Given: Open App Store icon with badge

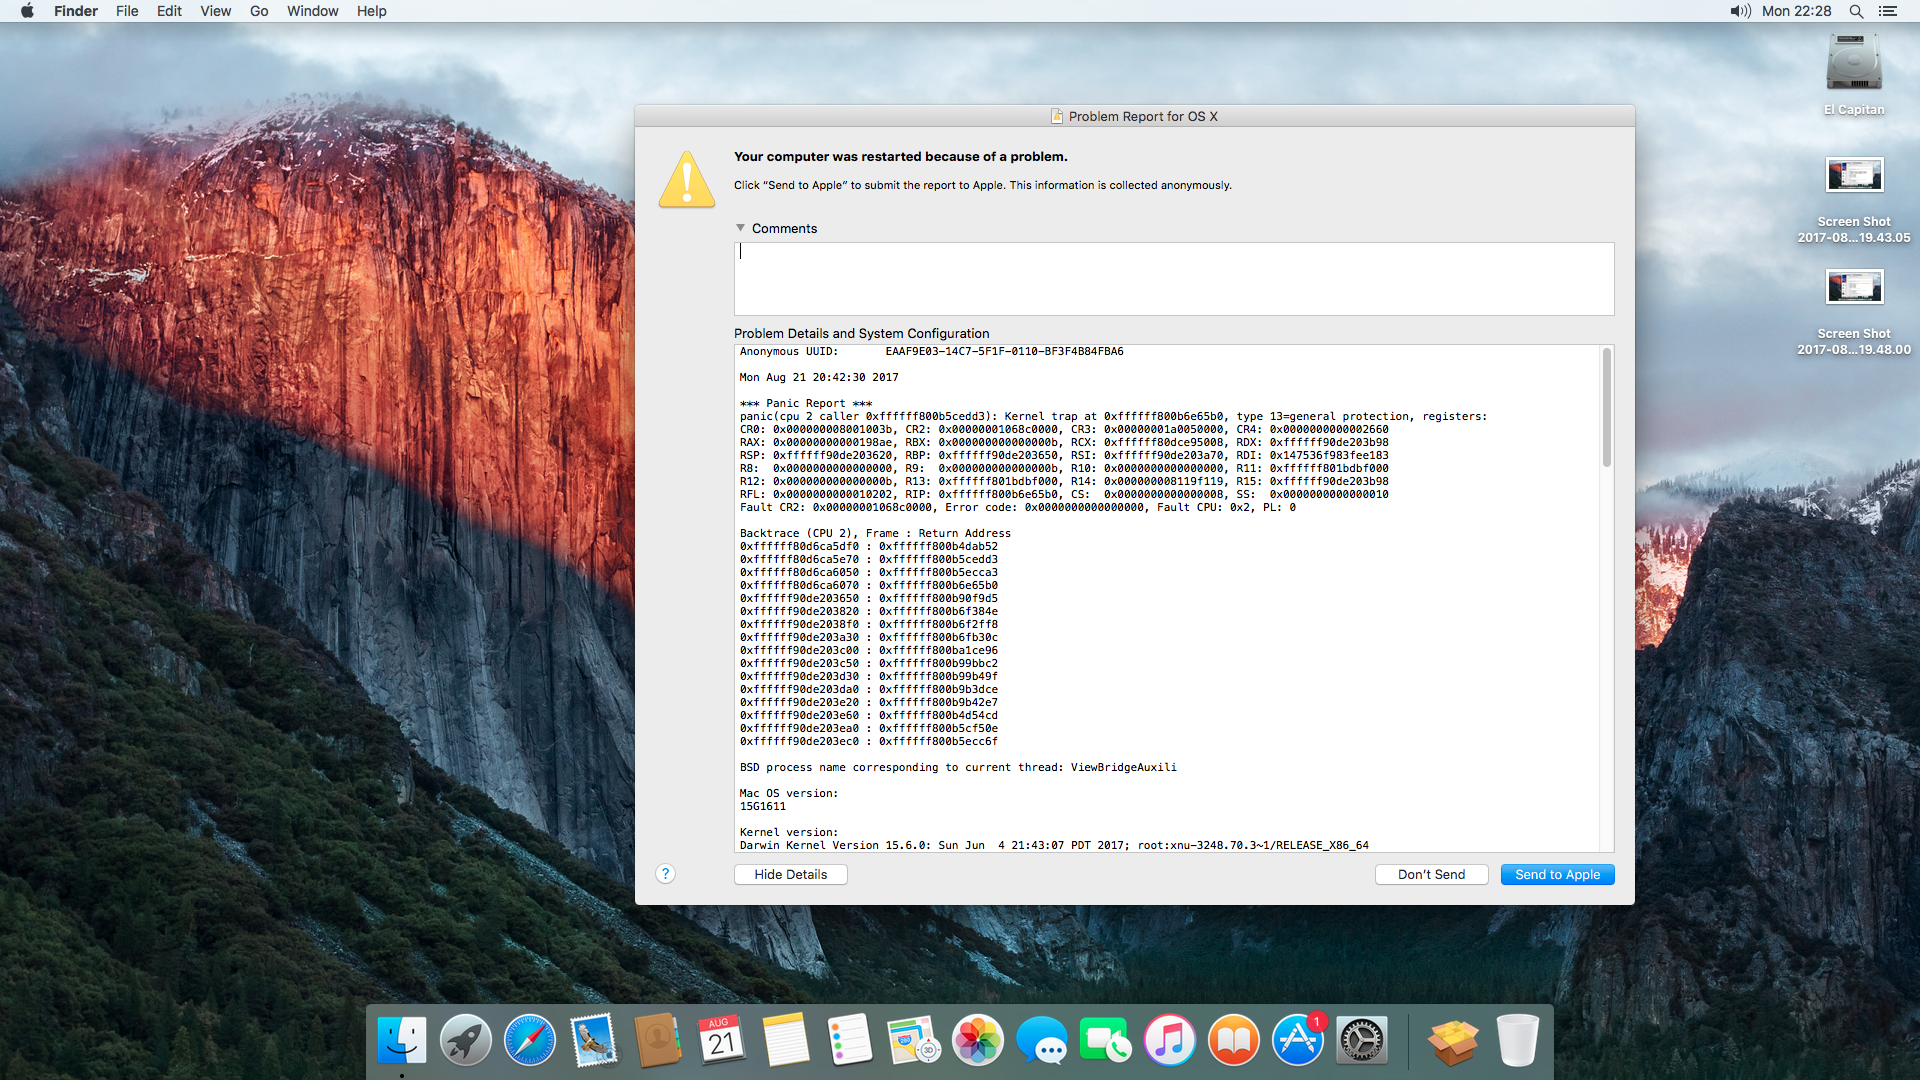Looking at the screenshot, I should point(1298,1040).
